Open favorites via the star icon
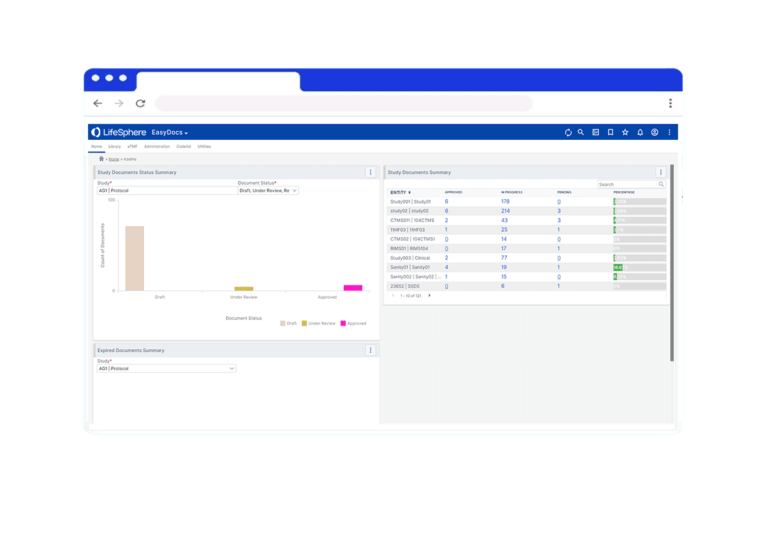 pos(625,132)
